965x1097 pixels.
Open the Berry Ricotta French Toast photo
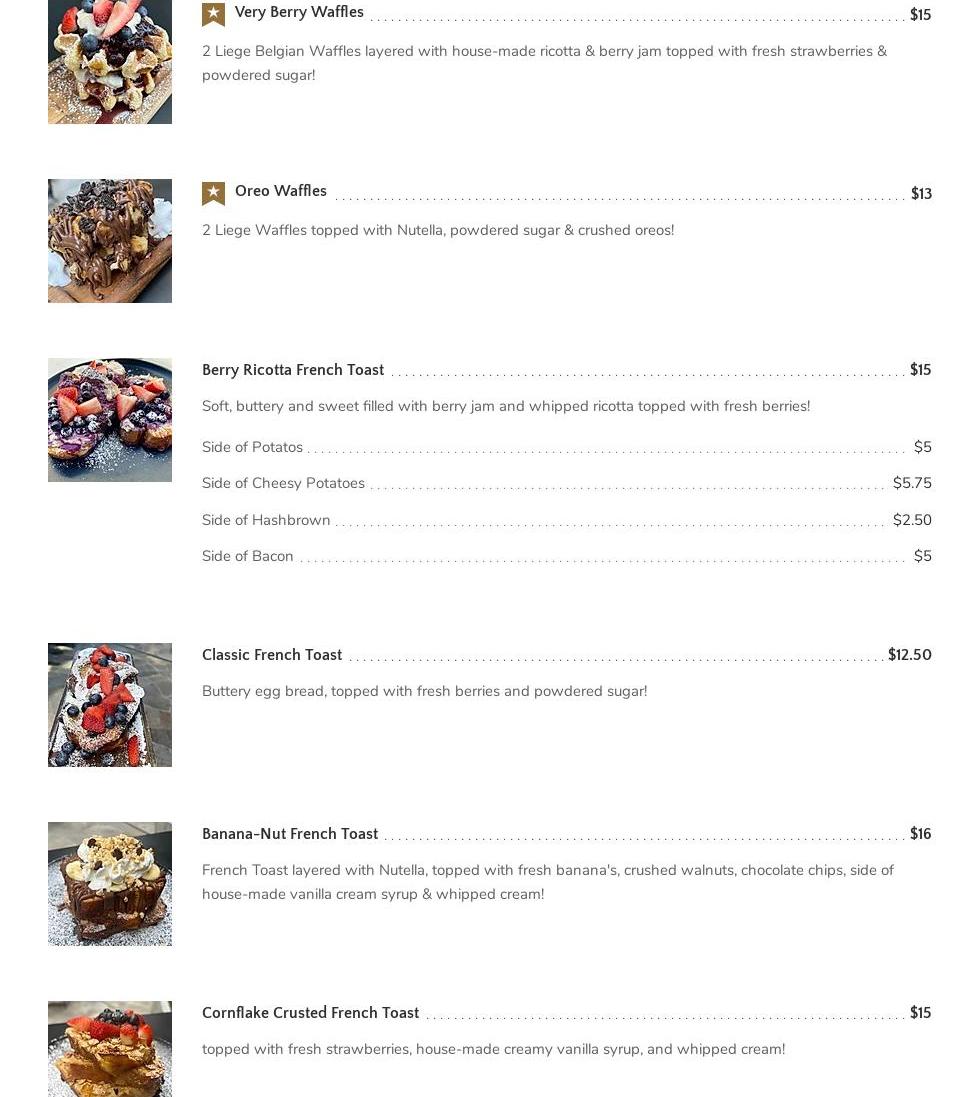point(110,420)
